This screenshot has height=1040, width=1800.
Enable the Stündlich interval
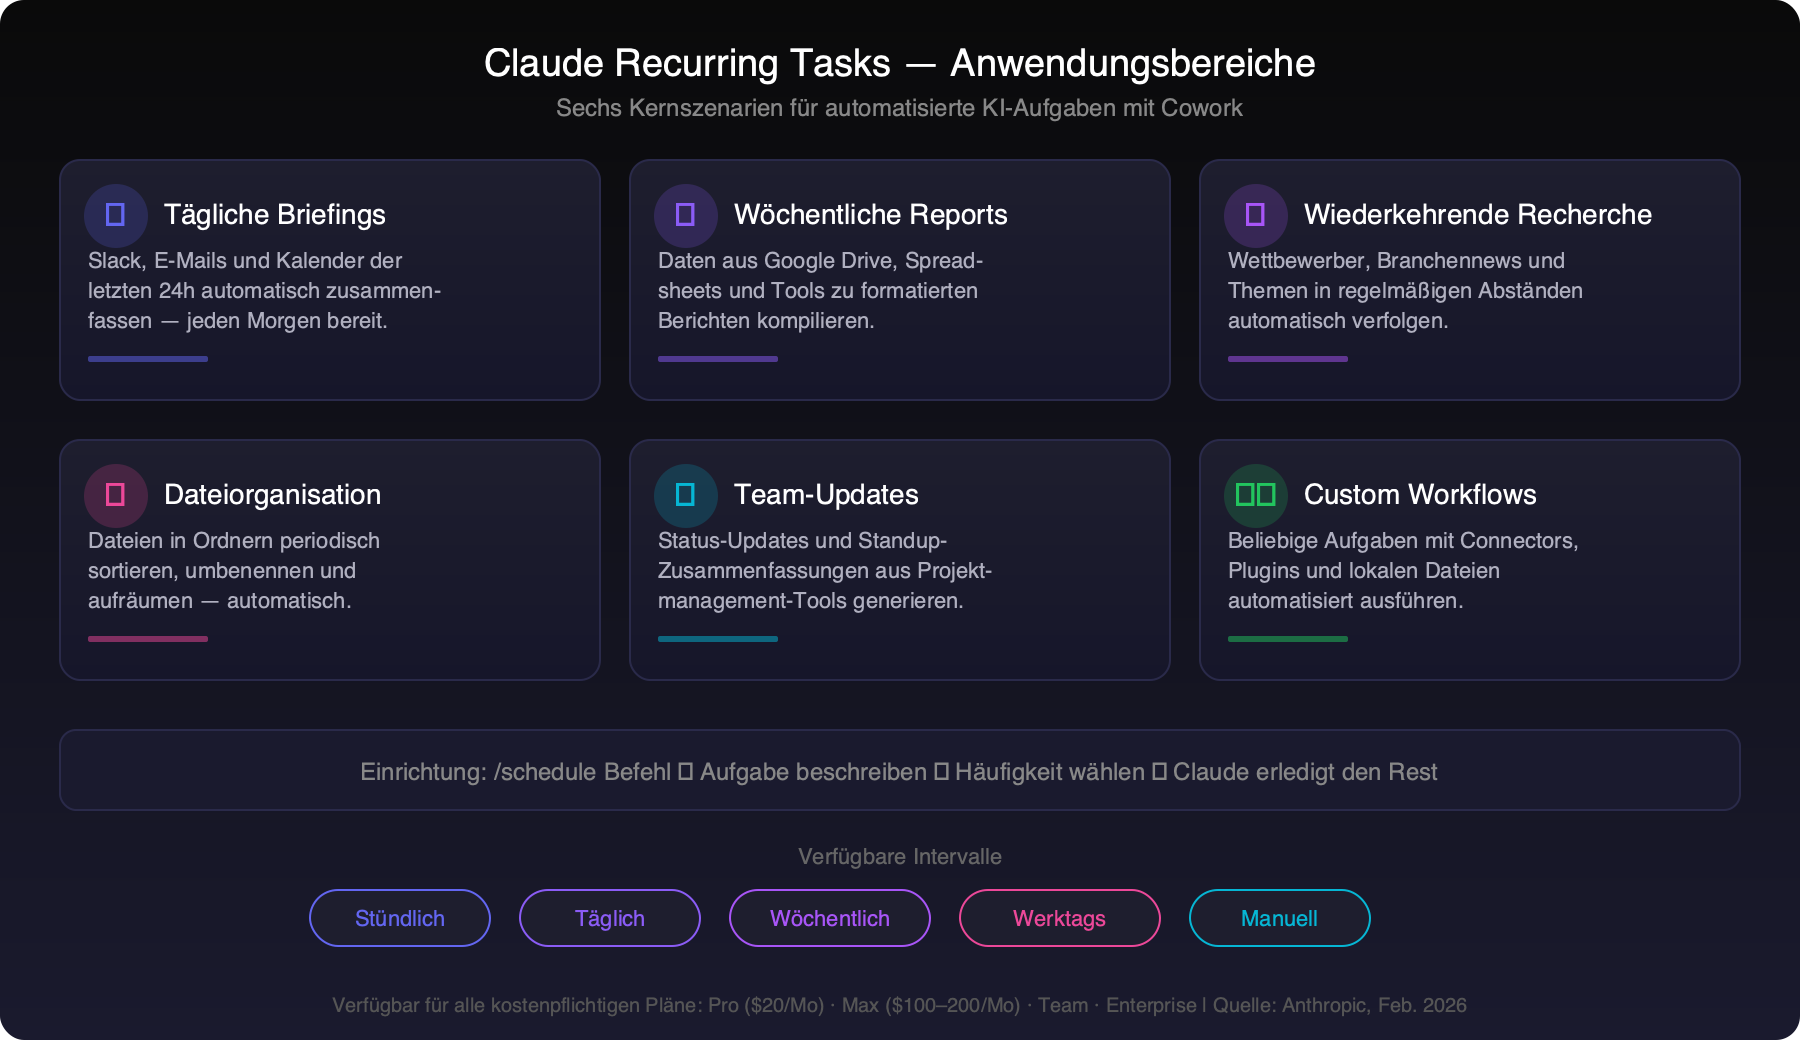coord(399,918)
